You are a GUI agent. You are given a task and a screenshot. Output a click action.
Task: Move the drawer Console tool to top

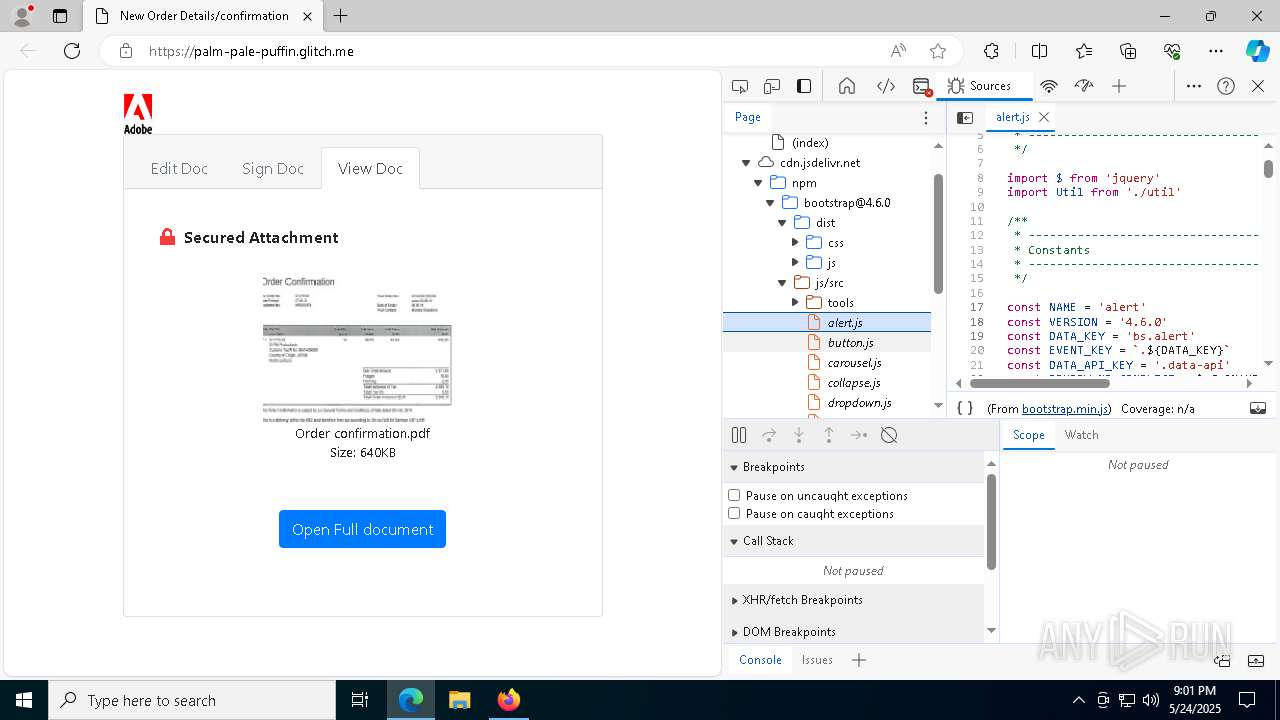point(1222,661)
